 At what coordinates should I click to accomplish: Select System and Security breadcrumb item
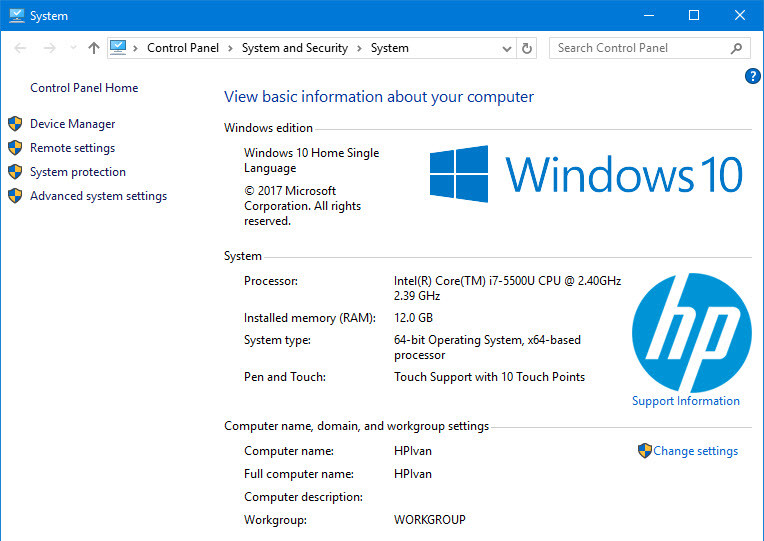click(x=294, y=48)
